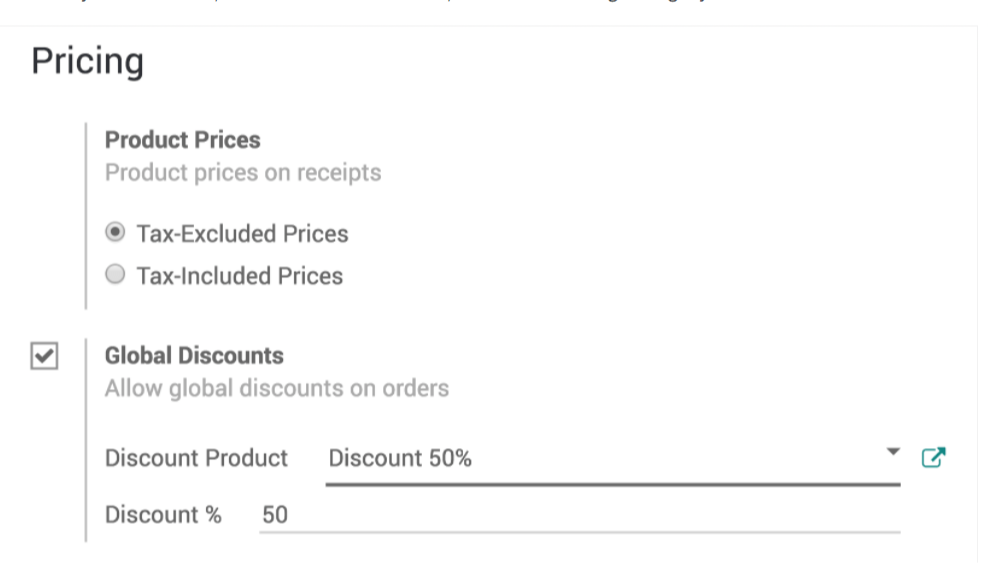The height and width of the screenshot is (563, 988).
Task: Click the empty area right of '50'
Action: pyautogui.click(x=600, y=515)
